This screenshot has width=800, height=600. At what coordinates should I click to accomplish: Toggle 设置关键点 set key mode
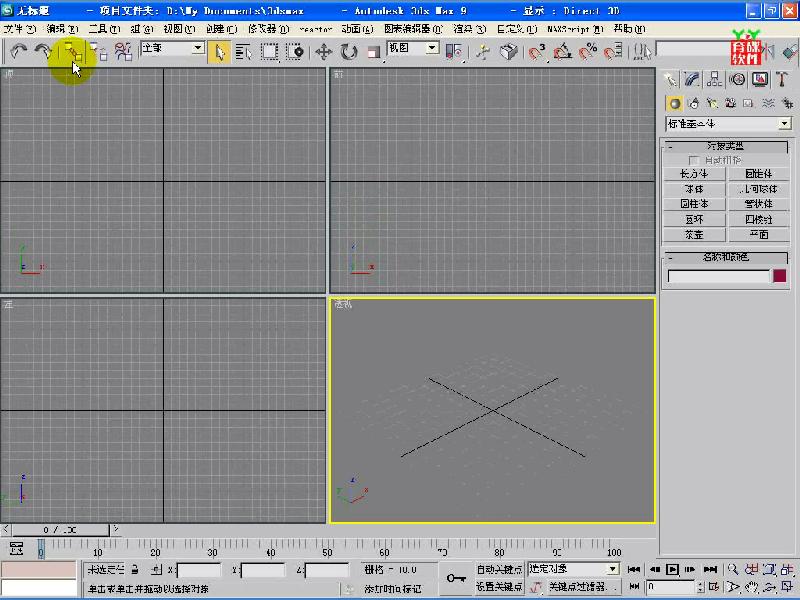tap(499, 587)
